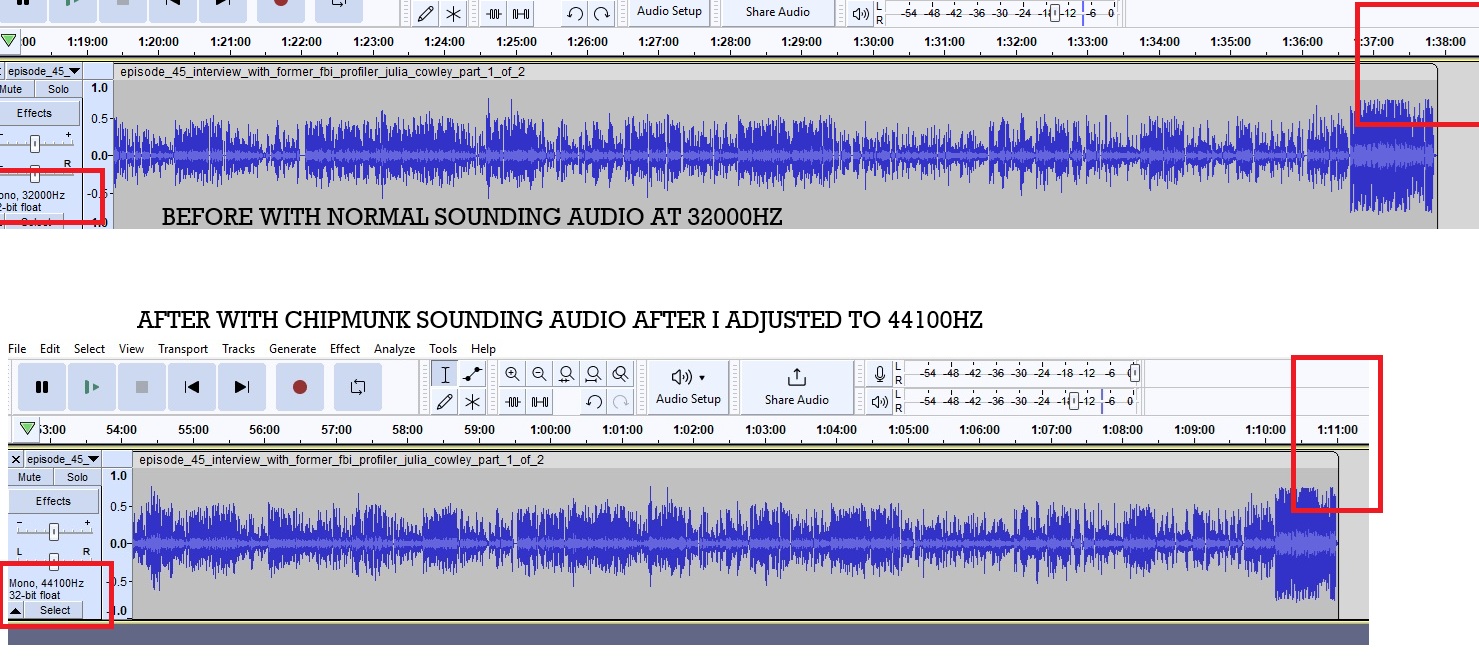Toggle Solo on the 44100Hz track
The width and height of the screenshot is (1479, 665).
tap(77, 477)
